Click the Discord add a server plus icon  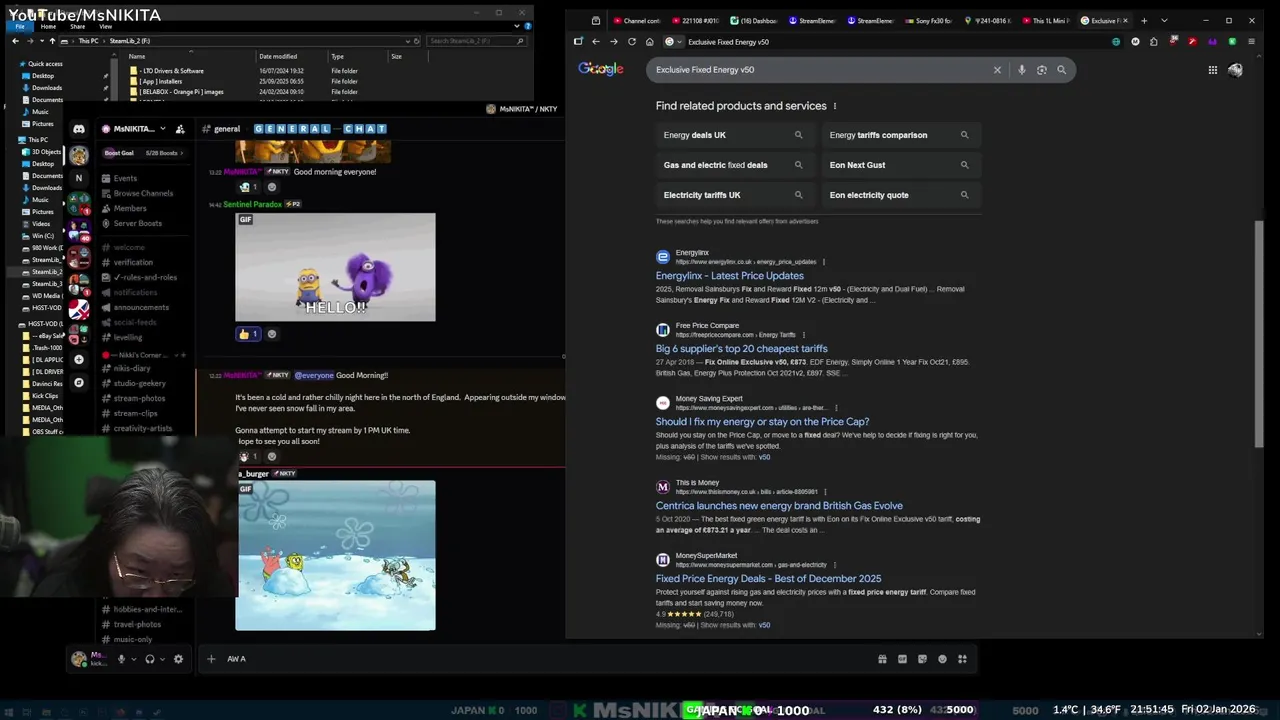click(x=79, y=360)
